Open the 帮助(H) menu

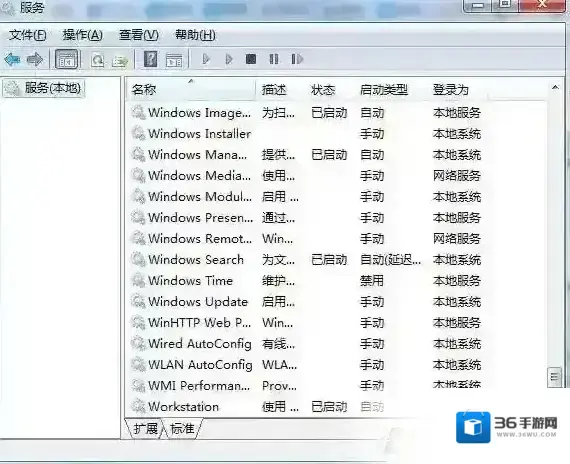point(195,35)
